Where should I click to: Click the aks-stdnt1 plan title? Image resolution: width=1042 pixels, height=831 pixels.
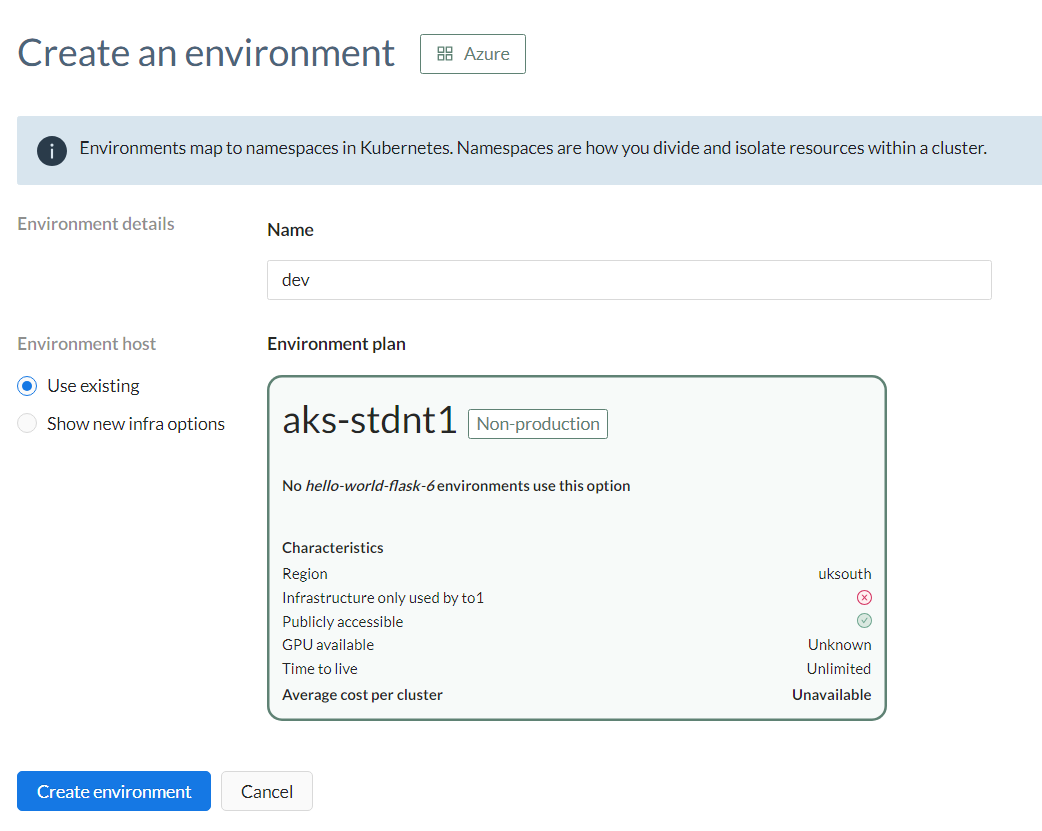click(370, 419)
